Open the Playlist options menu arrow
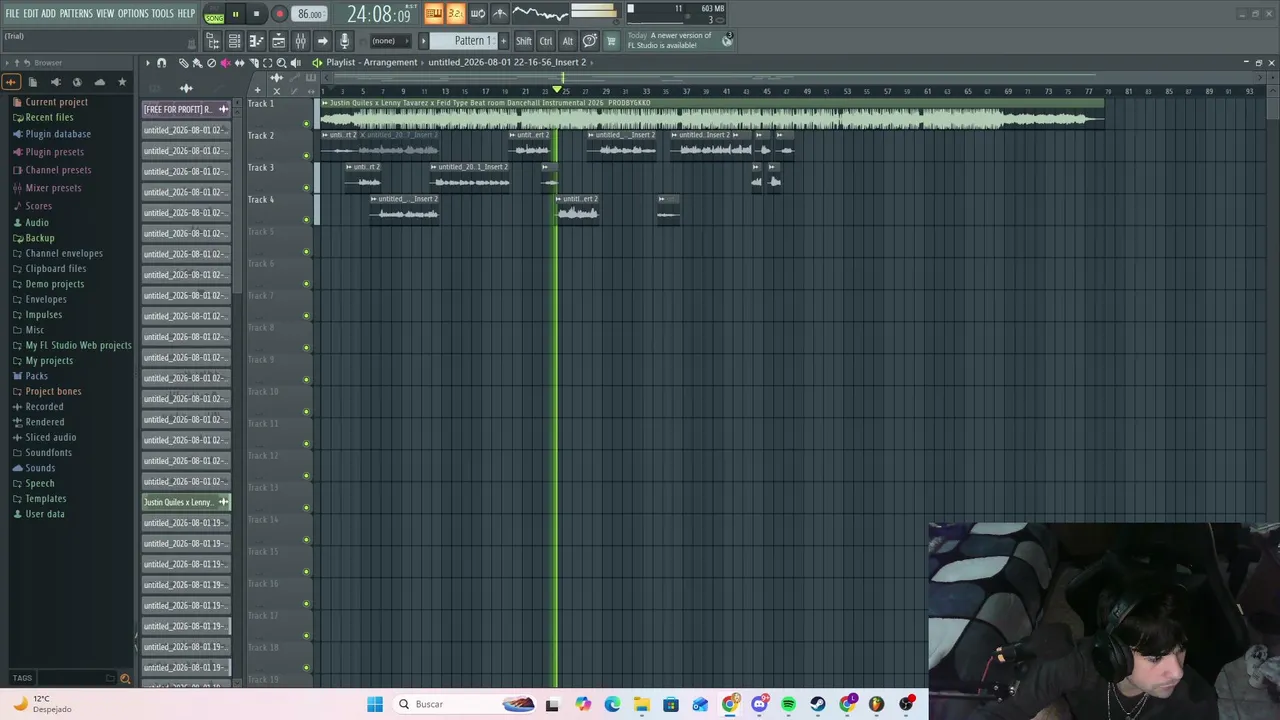 (x=147, y=63)
